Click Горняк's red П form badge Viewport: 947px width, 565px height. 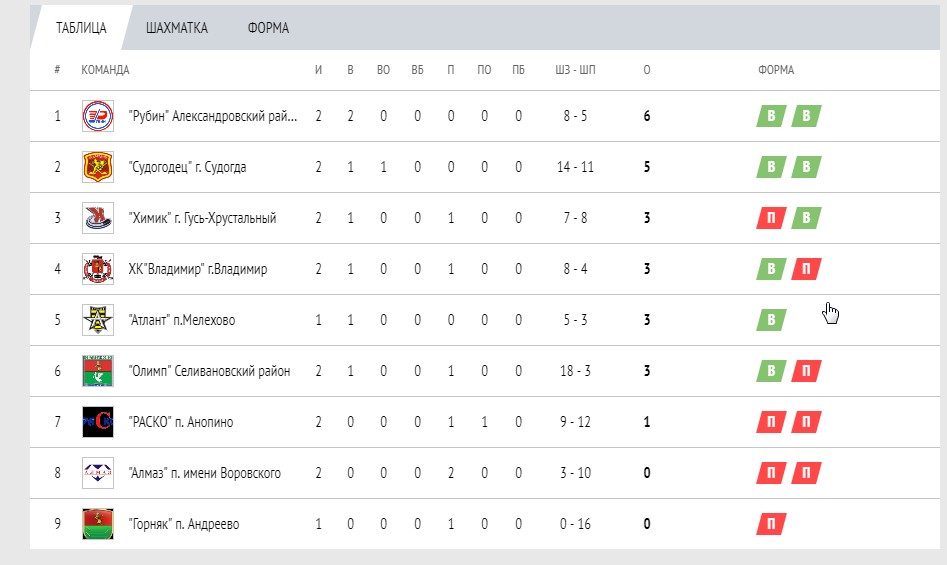click(x=770, y=524)
